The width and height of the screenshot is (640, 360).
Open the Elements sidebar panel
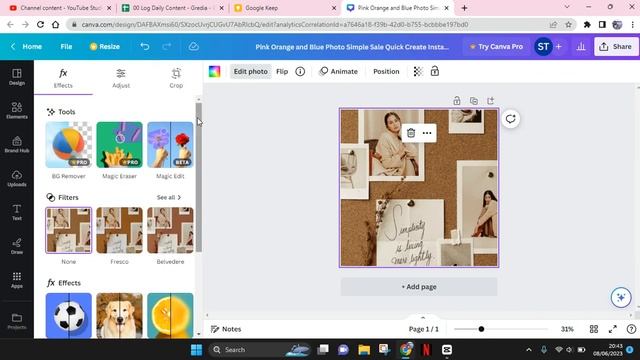[17, 111]
